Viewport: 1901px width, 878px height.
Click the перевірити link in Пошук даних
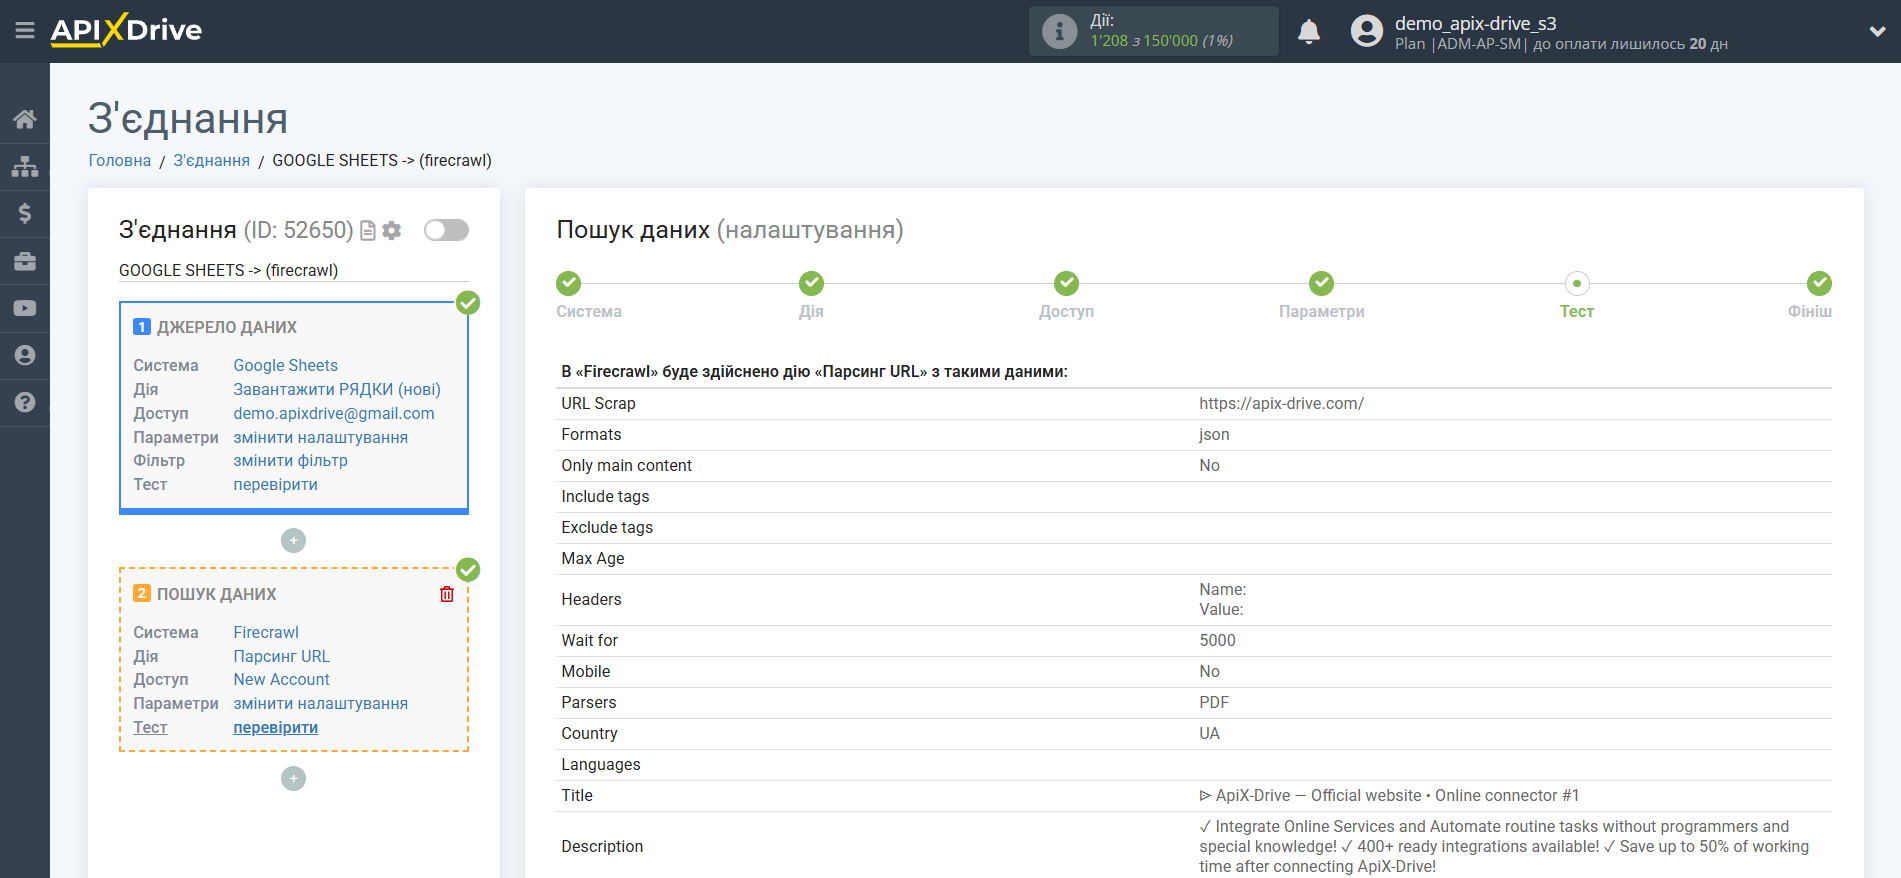coord(275,728)
